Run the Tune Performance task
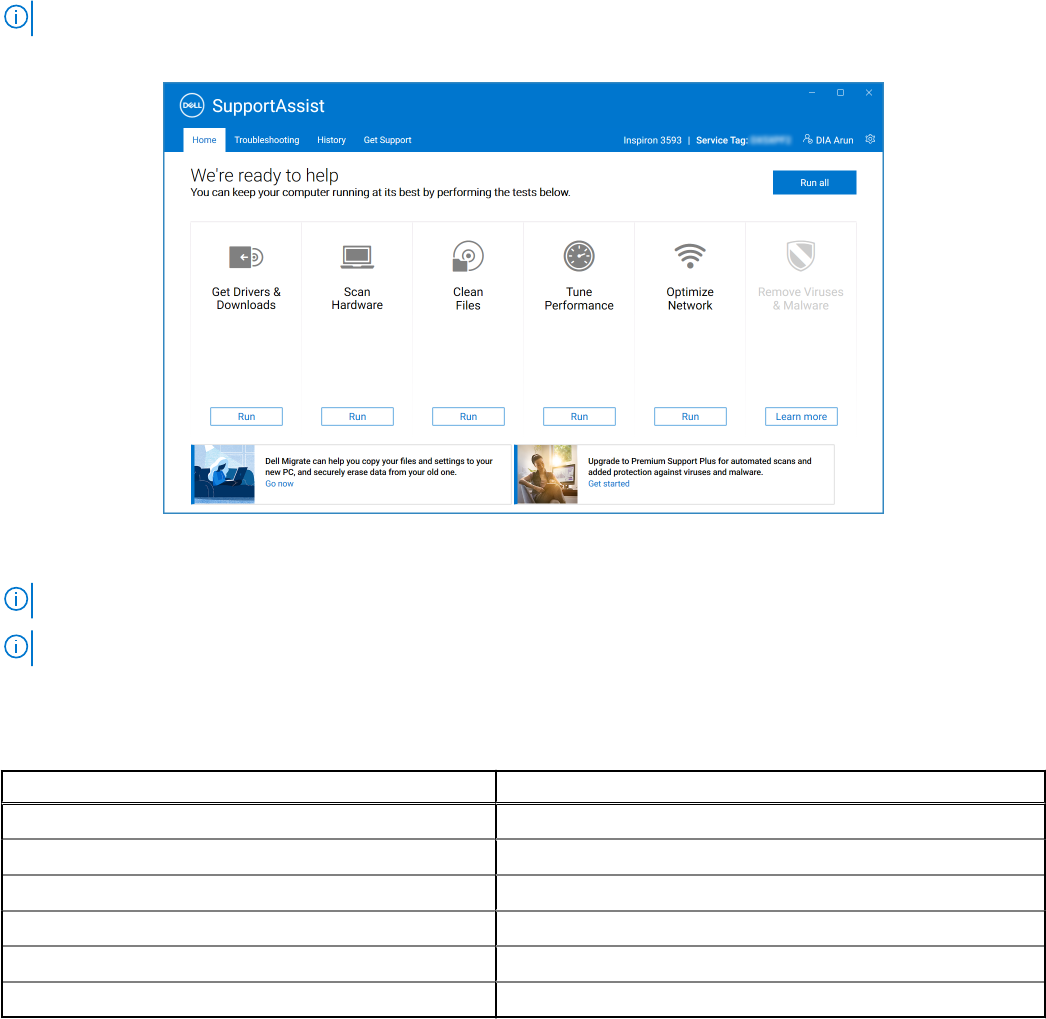Screen dimensions: 1046x1019 (x=579, y=417)
